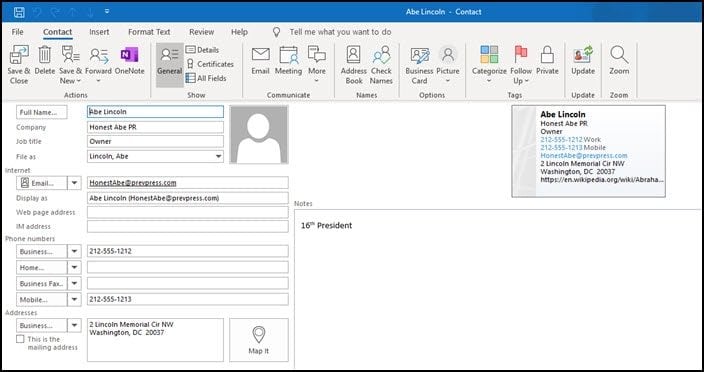Open the File tab
704x372 pixels.
point(18,32)
